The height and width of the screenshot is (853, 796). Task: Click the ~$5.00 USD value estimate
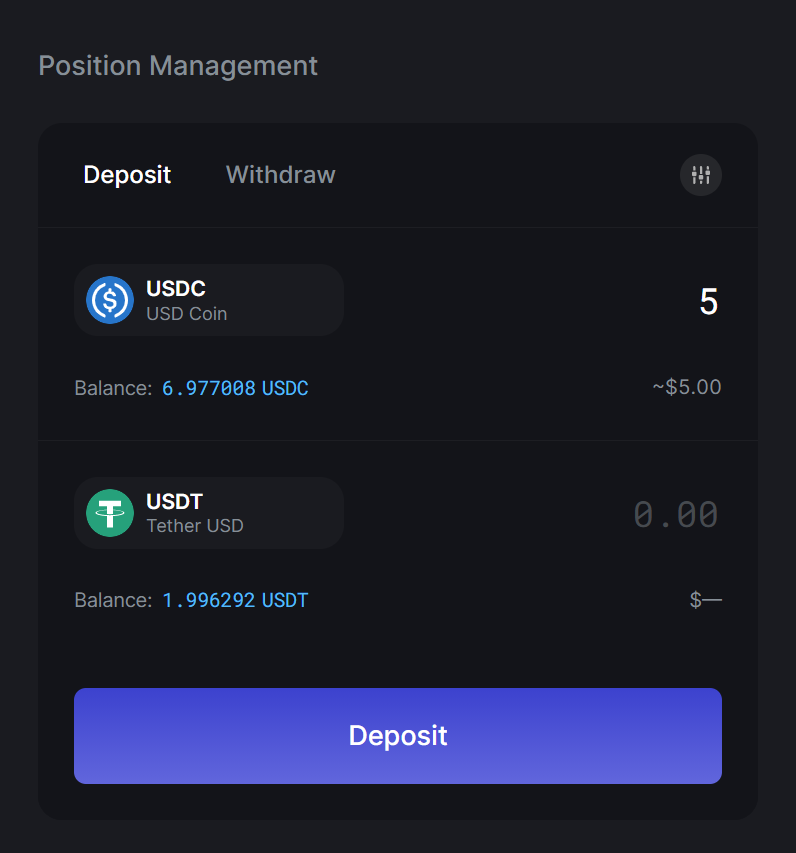[686, 387]
